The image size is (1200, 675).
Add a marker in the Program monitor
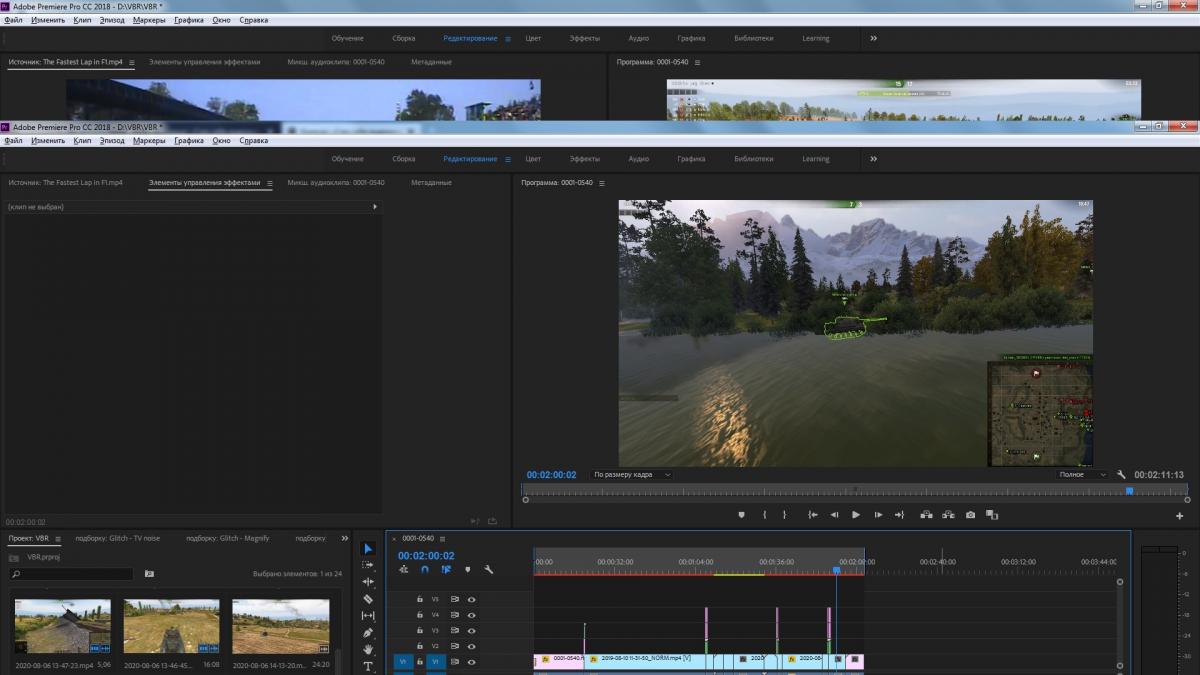point(741,515)
